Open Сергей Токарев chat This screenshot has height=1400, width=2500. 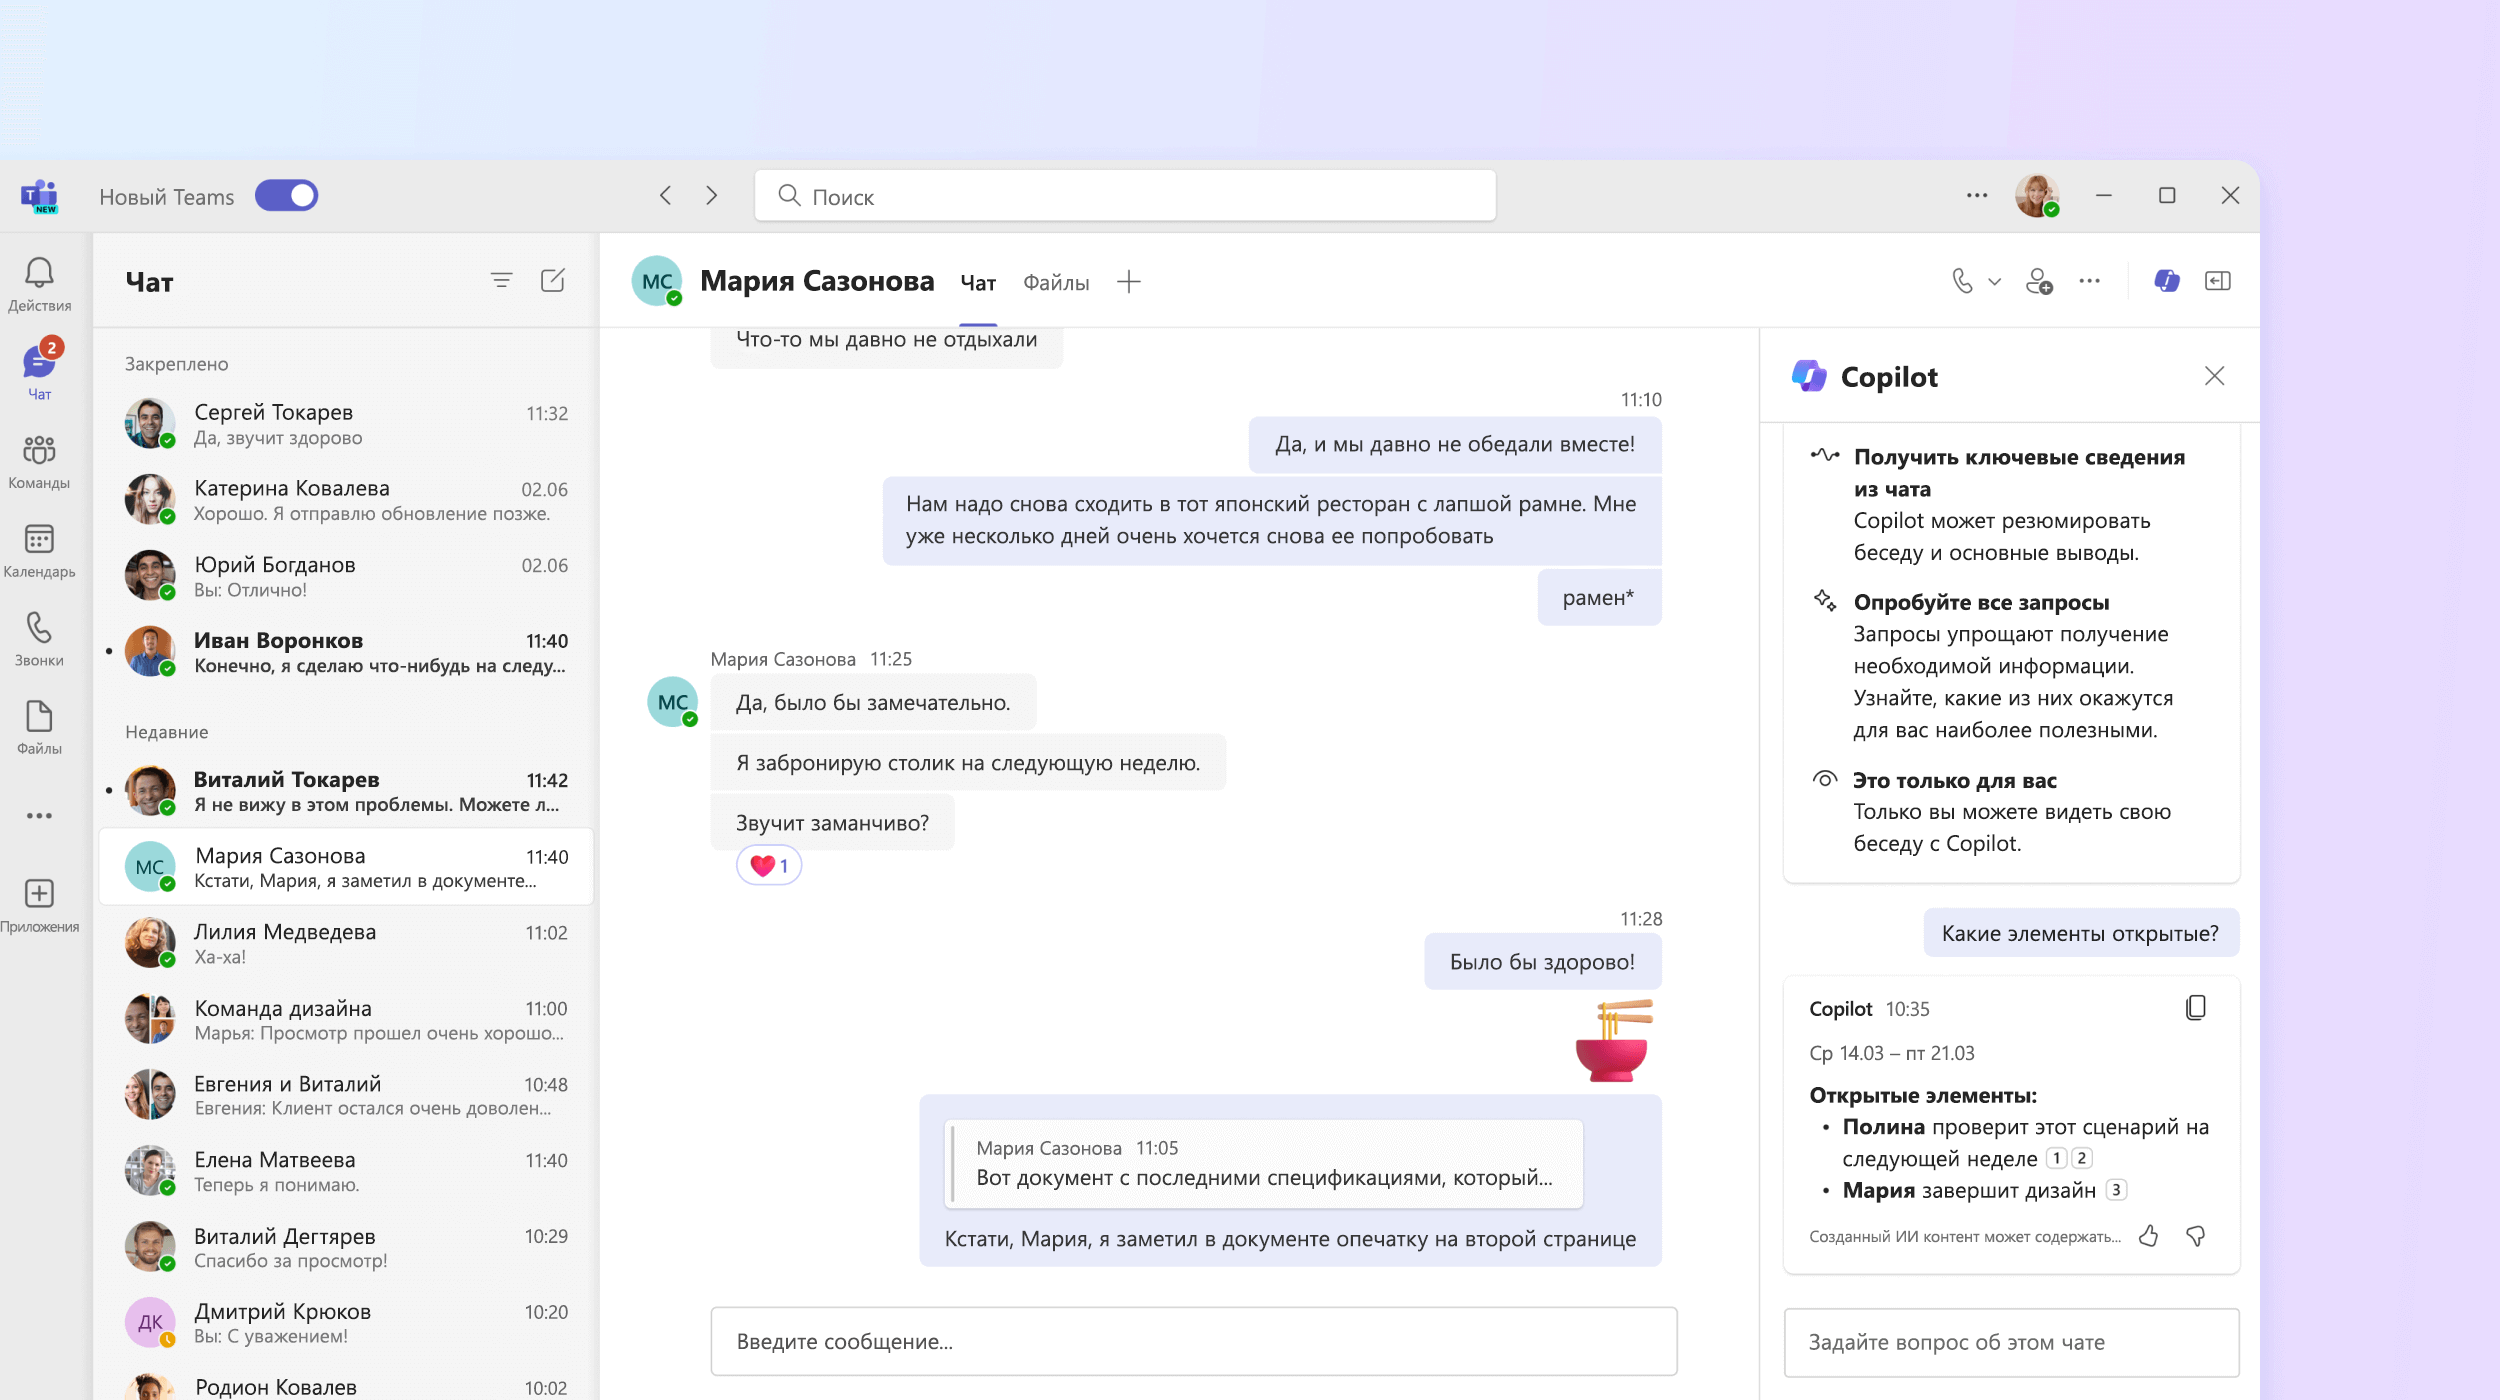pyautogui.click(x=346, y=424)
